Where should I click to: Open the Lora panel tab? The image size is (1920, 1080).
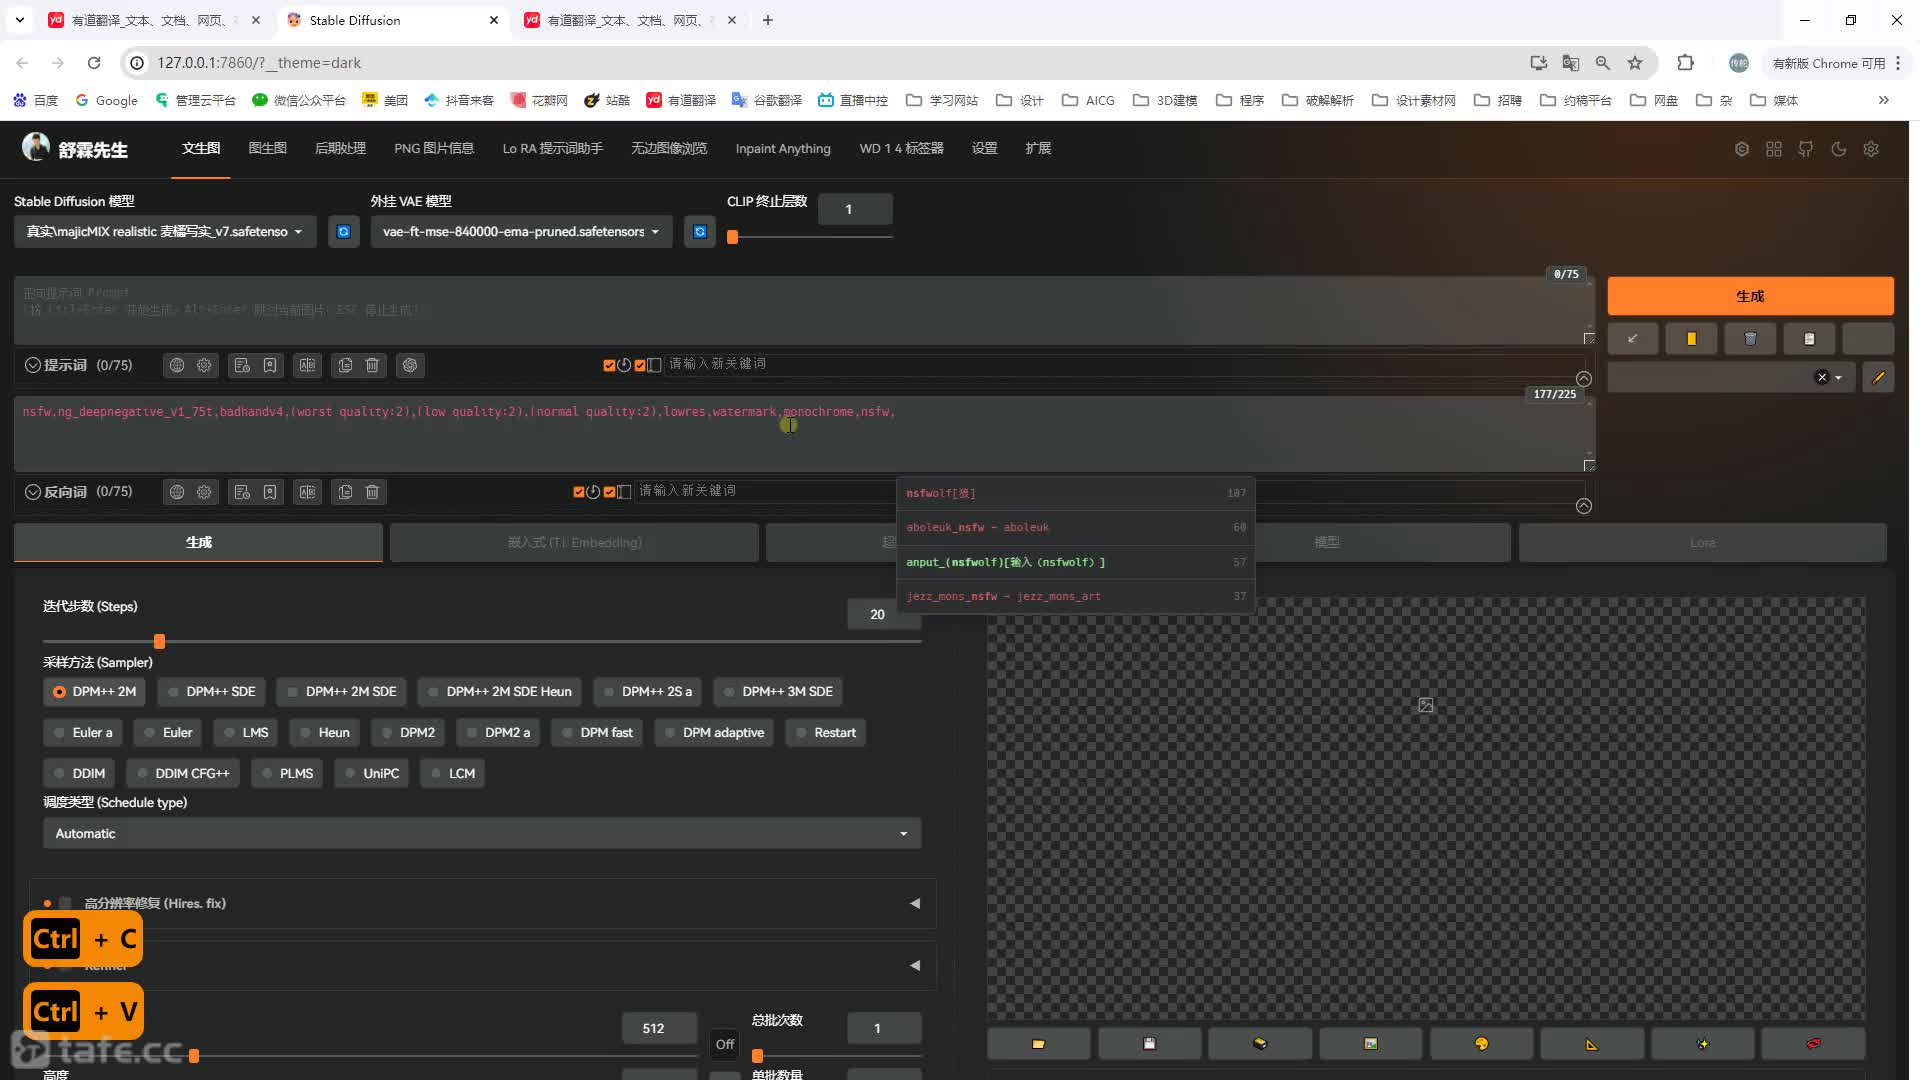(1702, 543)
